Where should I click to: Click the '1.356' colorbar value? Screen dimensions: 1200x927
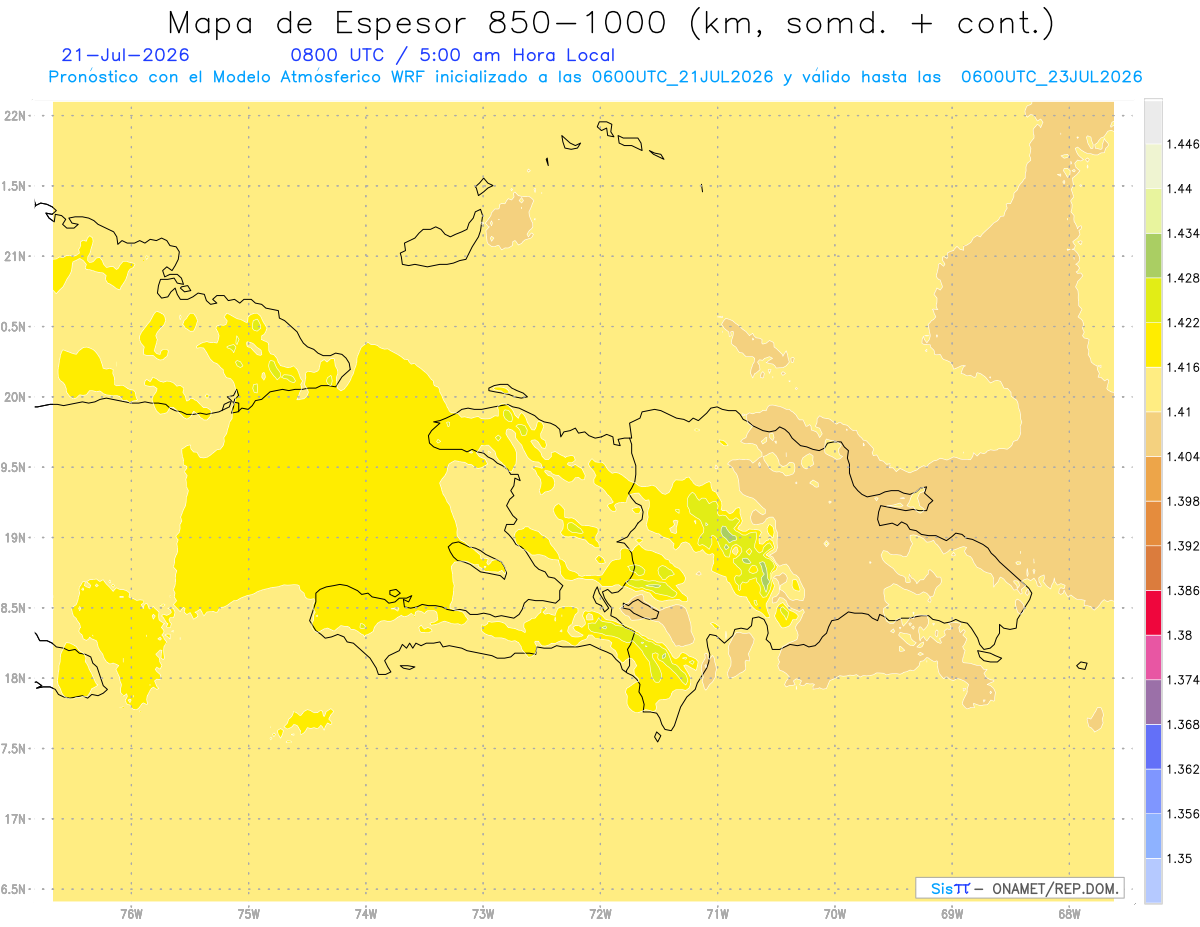(x=1182, y=814)
